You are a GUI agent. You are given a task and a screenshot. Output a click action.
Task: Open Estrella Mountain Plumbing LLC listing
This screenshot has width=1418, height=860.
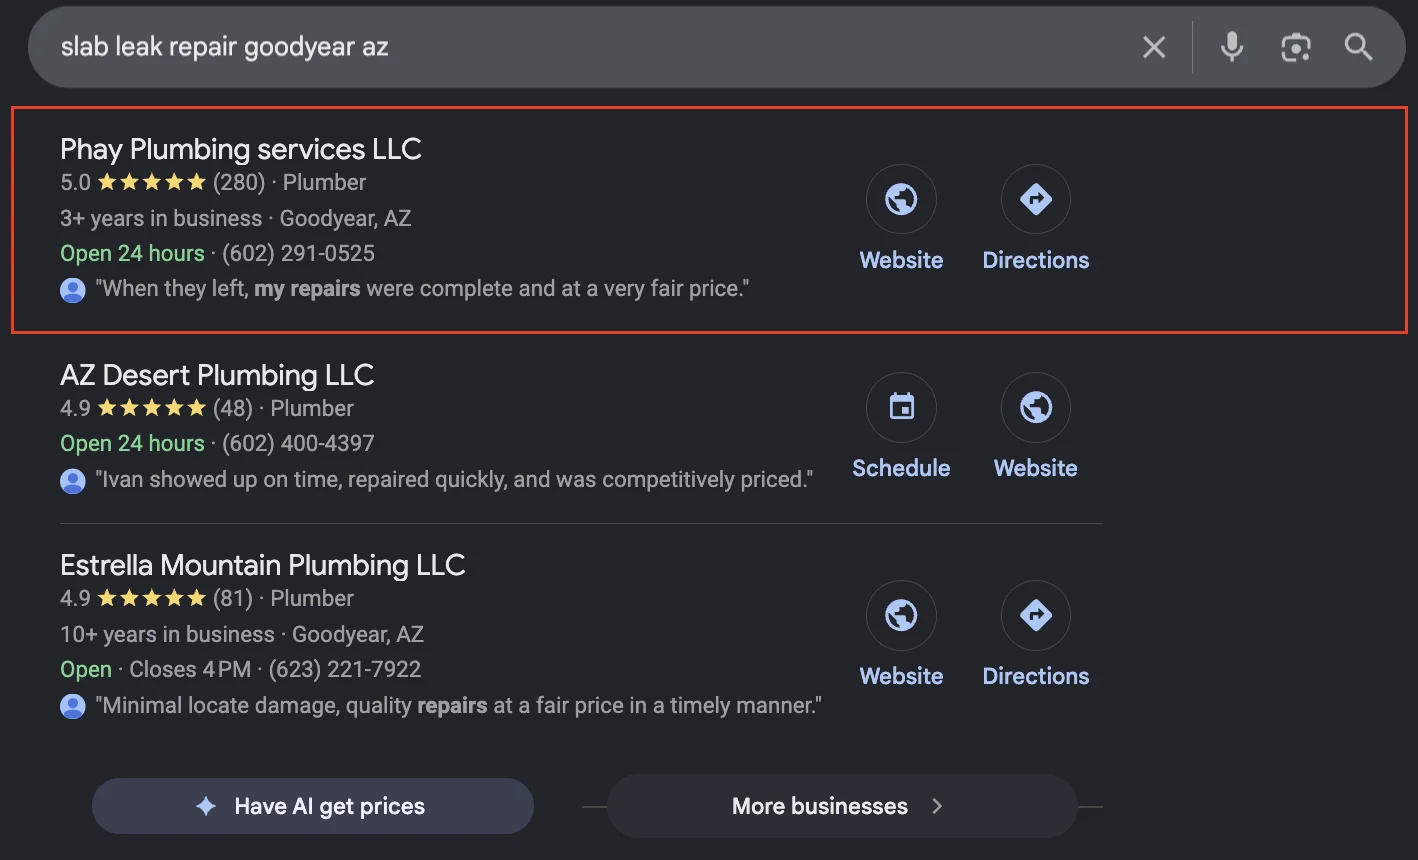pos(263,565)
